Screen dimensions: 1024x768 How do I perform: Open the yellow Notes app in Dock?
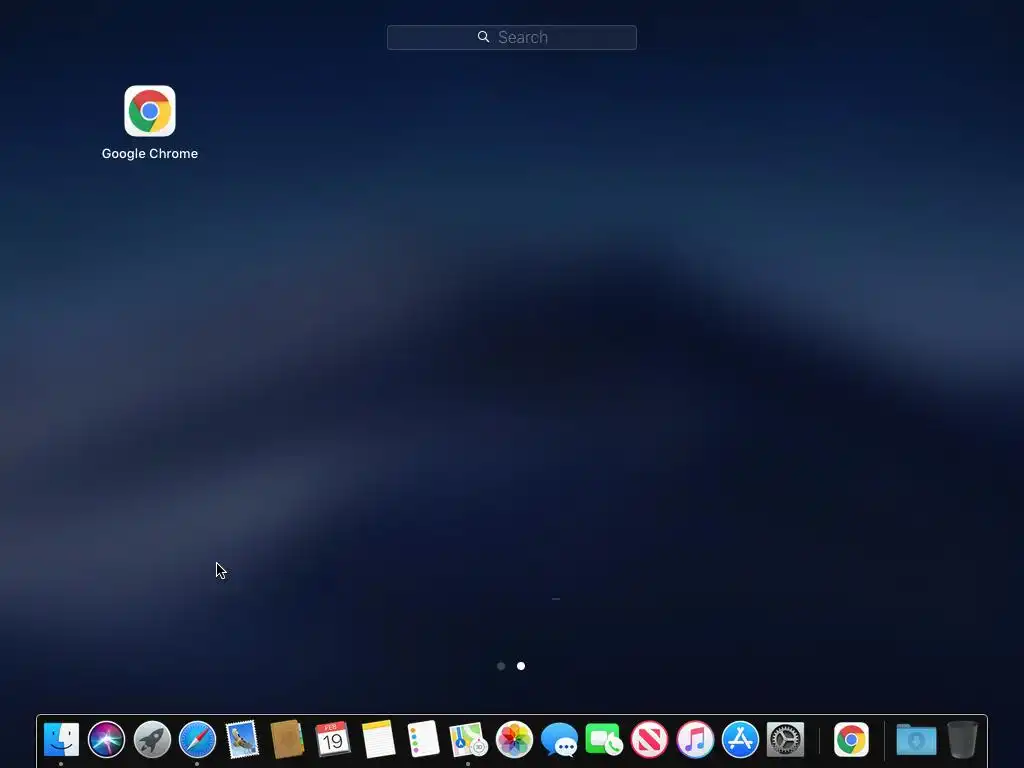378,740
